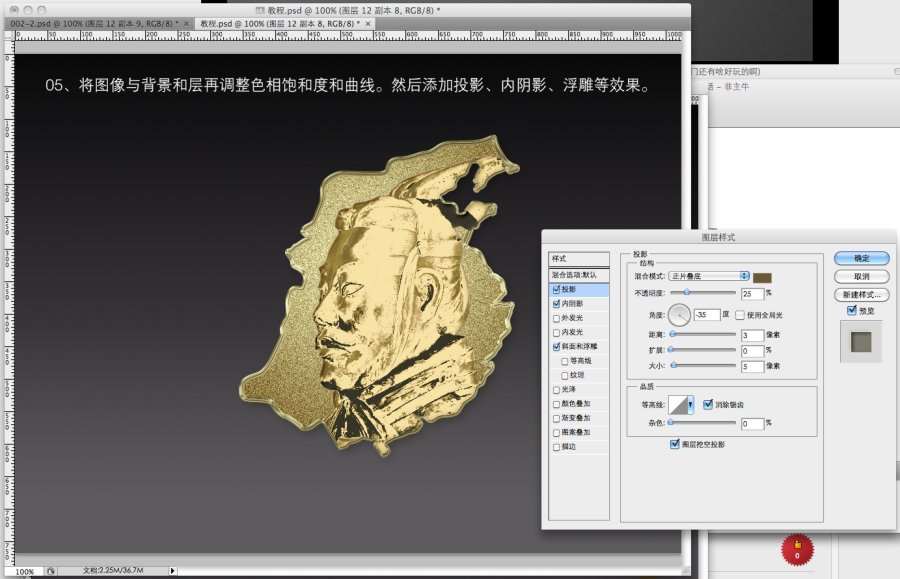
Task: Click the 新建样式 new style button
Action: pos(861,295)
